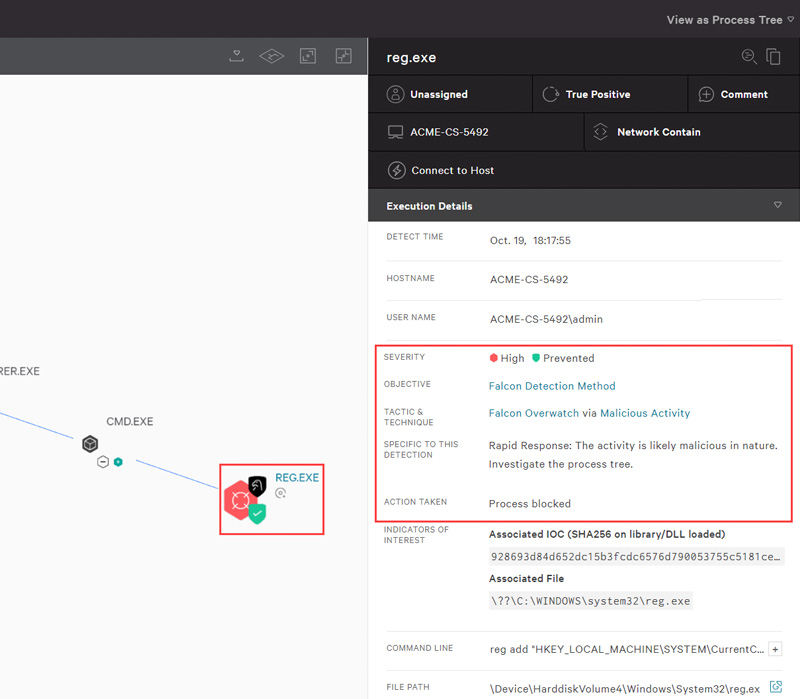The image size is (800, 699).
Task: Click the teal hexagon under CMD.EXE
Action: [x=118, y=462]
